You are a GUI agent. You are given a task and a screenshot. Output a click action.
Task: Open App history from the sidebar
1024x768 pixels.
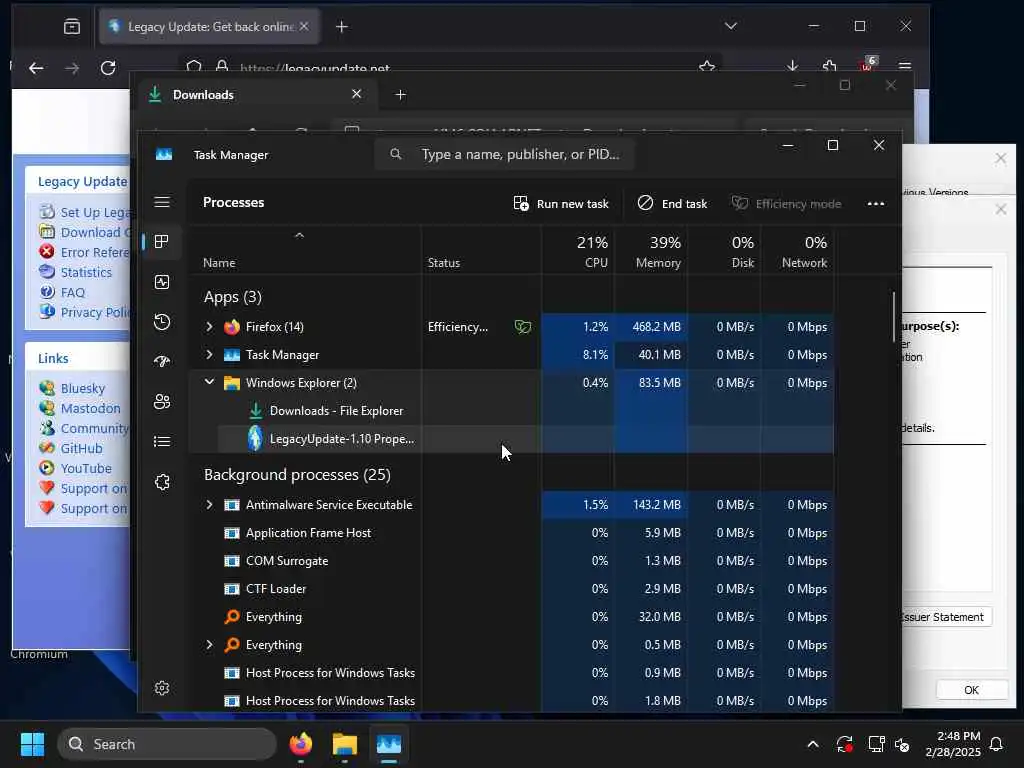pyautogui.click(x=162, y=322)
